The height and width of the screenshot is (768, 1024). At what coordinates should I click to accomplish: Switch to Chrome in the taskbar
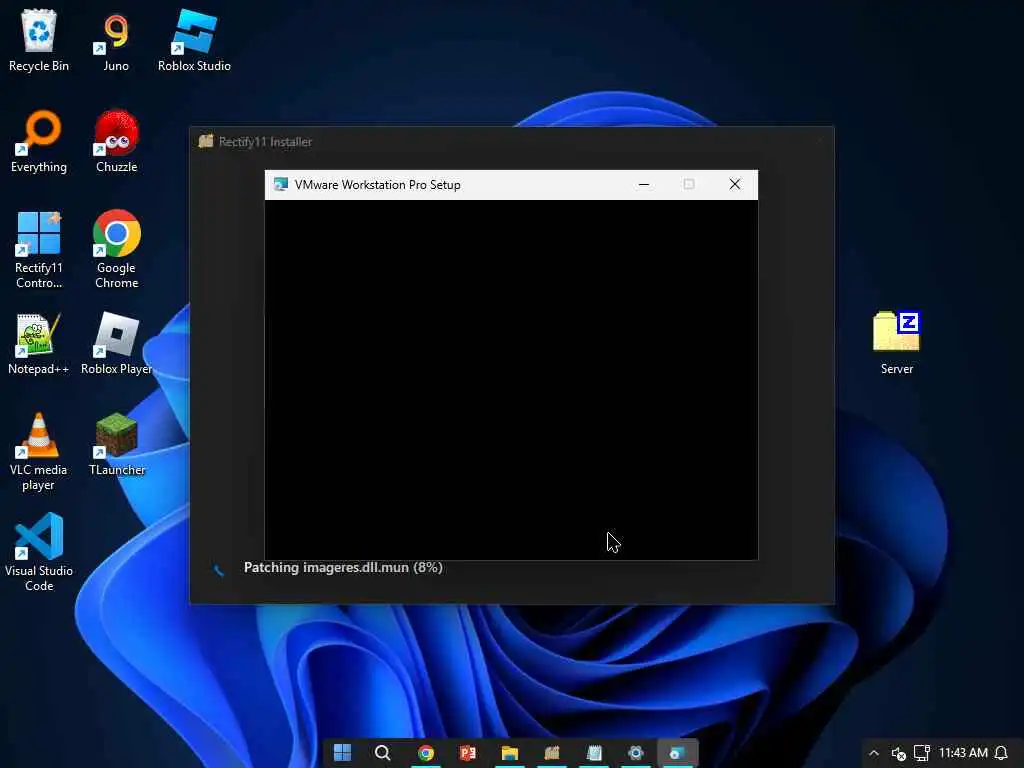[x=426, y=753]
